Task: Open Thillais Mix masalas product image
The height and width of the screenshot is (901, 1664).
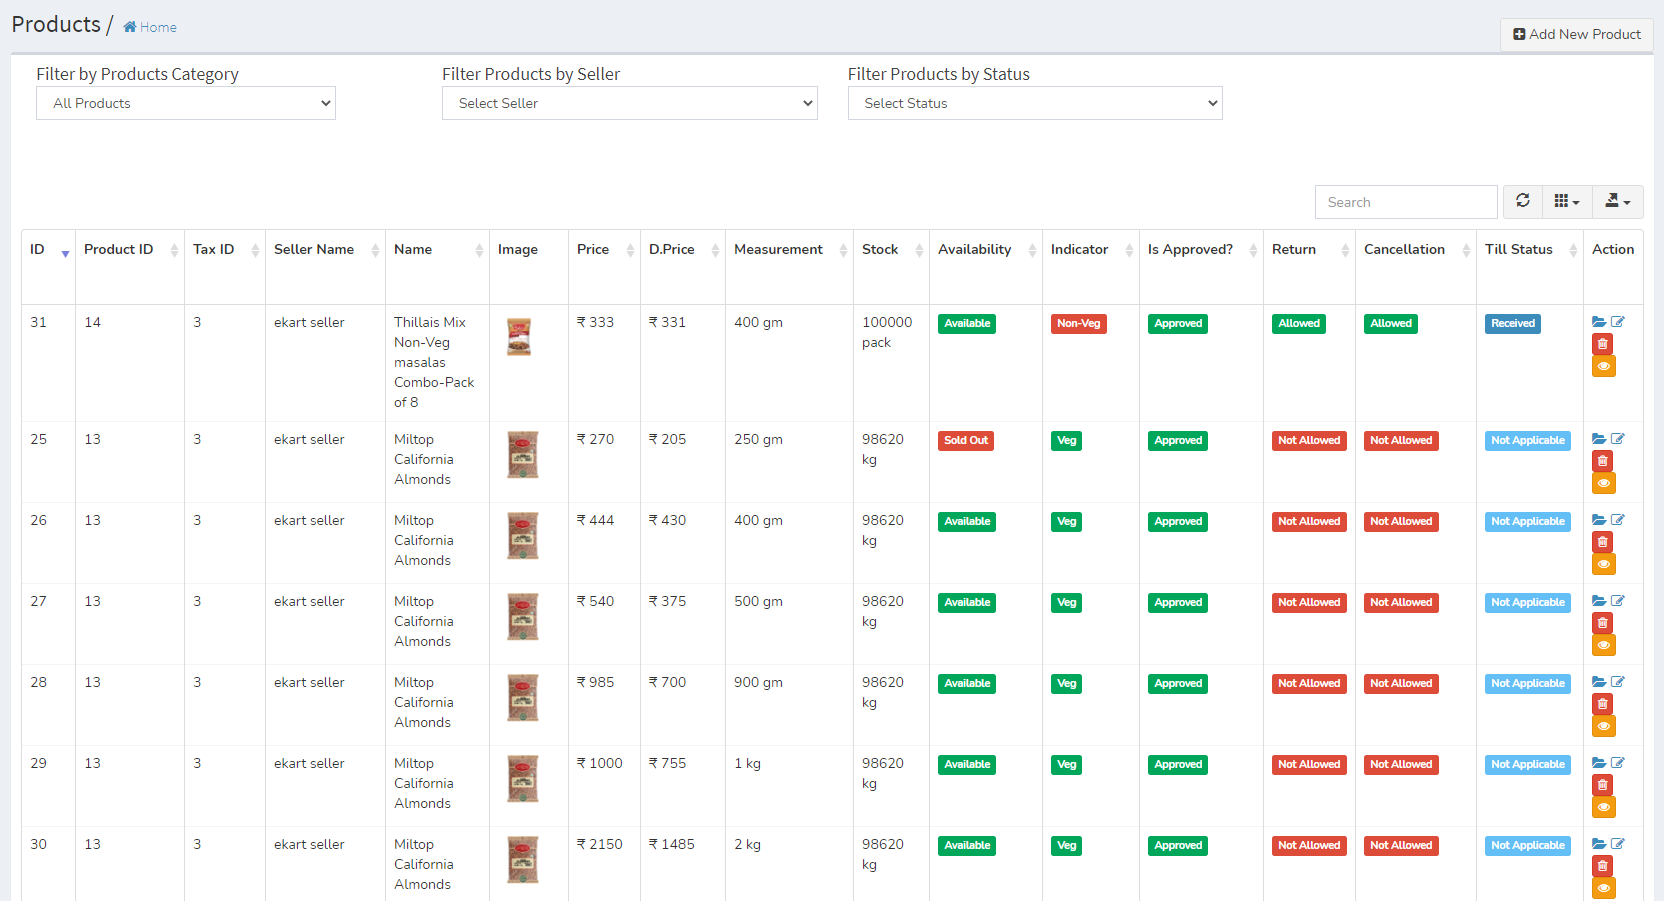Action: pyautogui.click(x=519, y=337)
